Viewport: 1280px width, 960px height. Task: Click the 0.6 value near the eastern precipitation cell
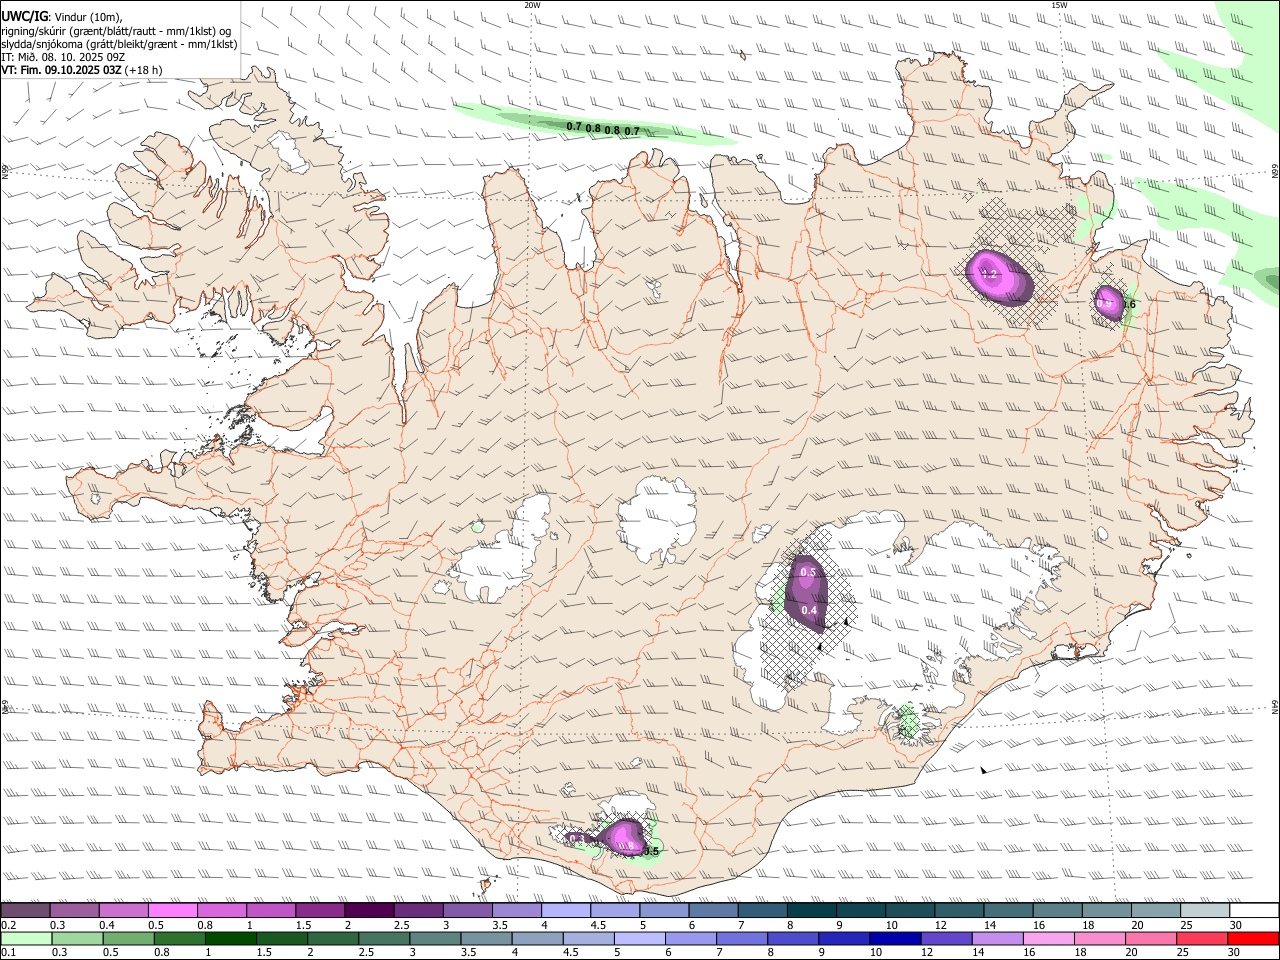[1130, 304]
